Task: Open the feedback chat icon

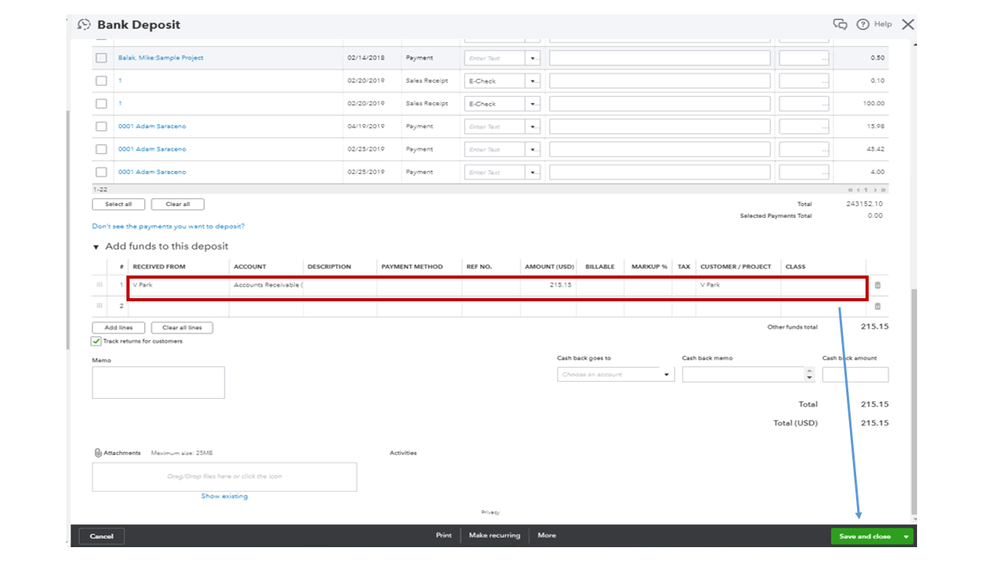Action: click(x=840, y=24)
